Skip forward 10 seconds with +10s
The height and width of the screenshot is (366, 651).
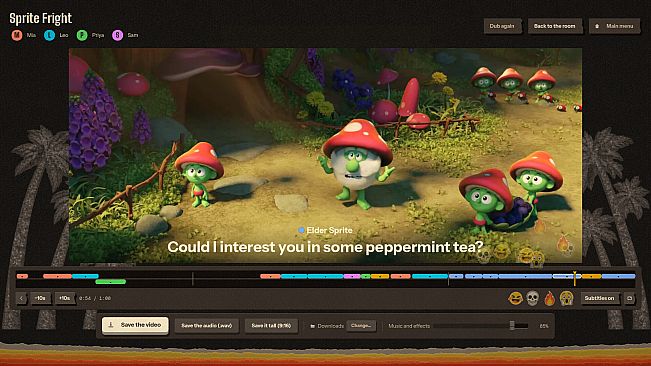[65, 298]
